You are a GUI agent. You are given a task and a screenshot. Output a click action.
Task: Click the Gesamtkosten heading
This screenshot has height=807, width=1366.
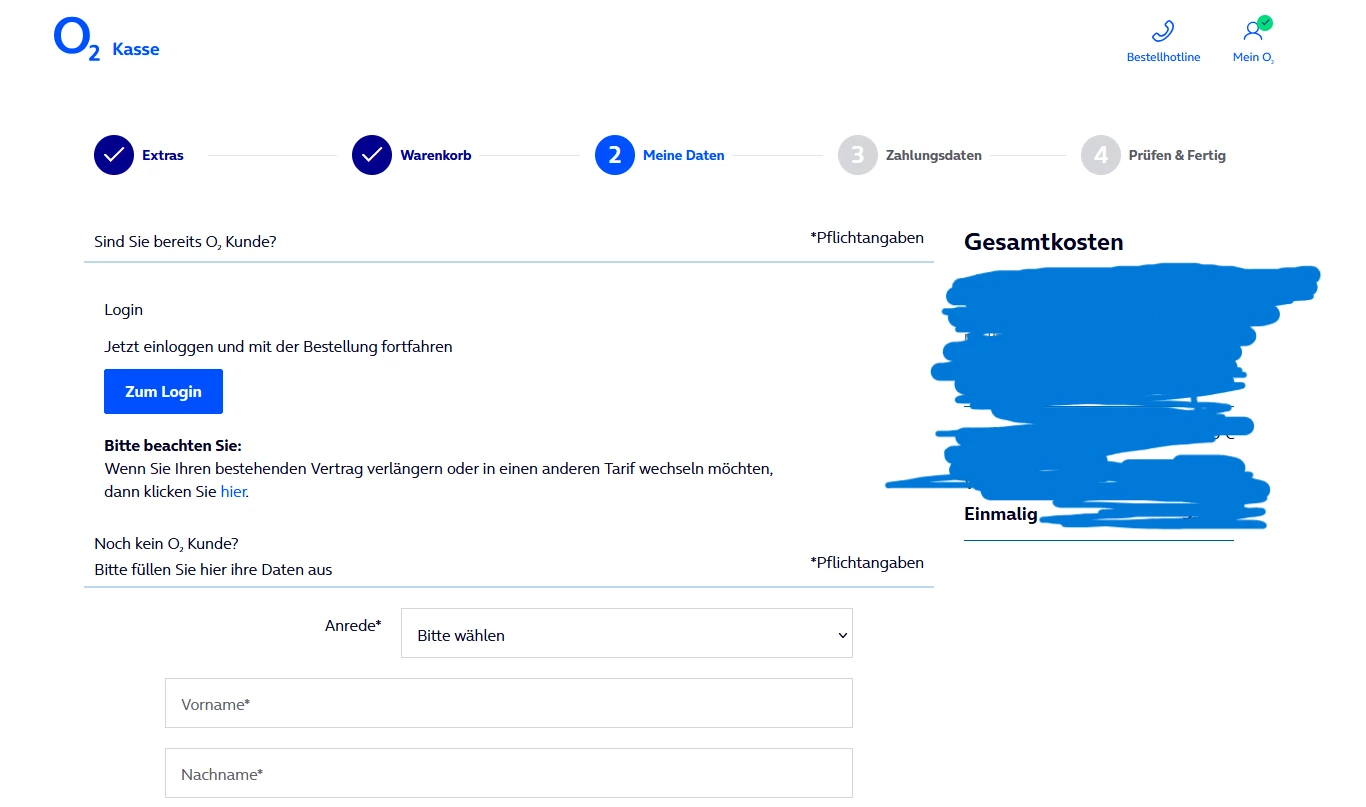[1044, 242]
